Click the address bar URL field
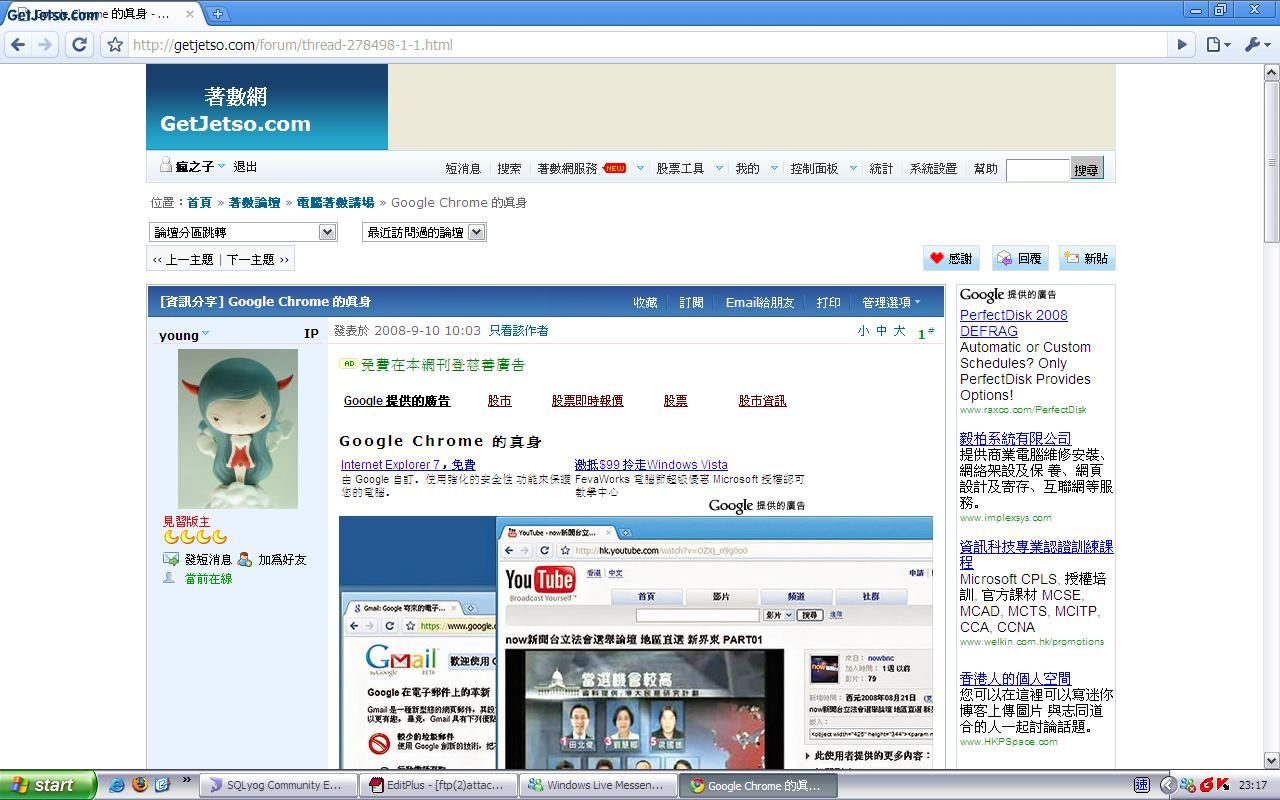This screenshot has width=1280, height=800. coord(648,45)
